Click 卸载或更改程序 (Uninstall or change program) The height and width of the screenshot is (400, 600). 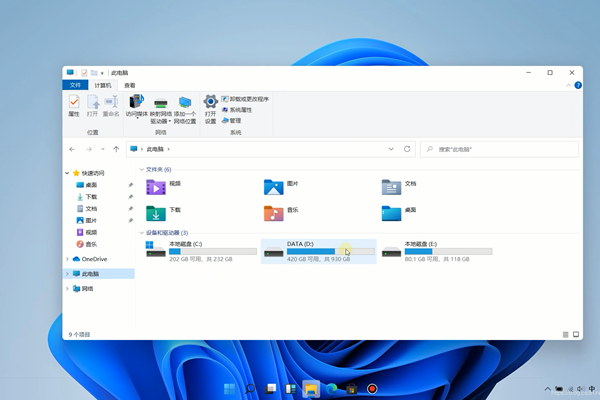(x=248, y=99)
